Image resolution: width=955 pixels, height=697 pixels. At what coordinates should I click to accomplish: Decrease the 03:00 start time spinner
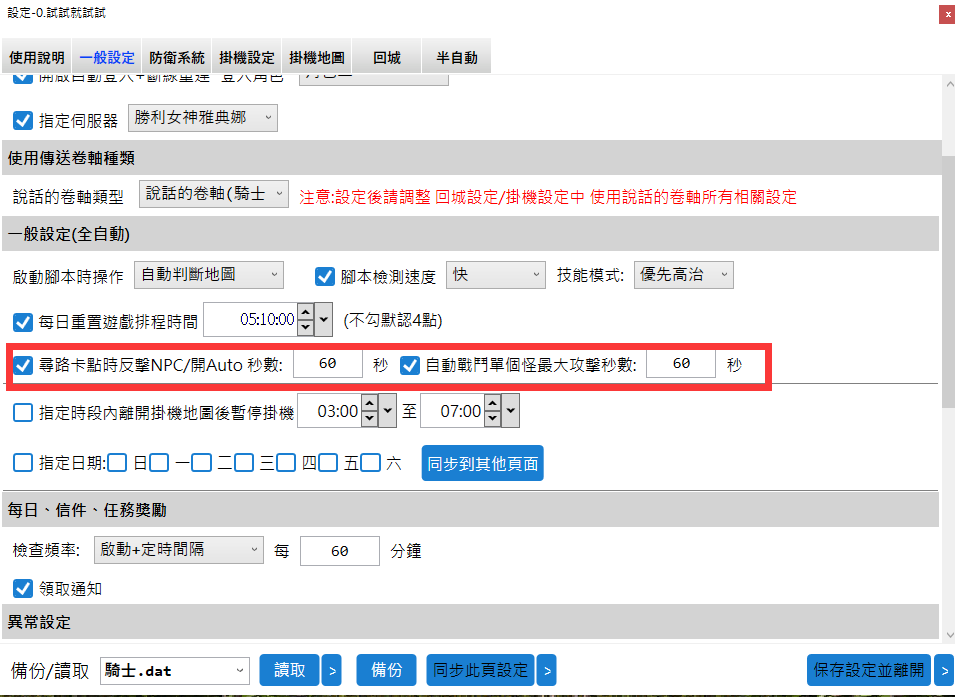click(368, 418)
